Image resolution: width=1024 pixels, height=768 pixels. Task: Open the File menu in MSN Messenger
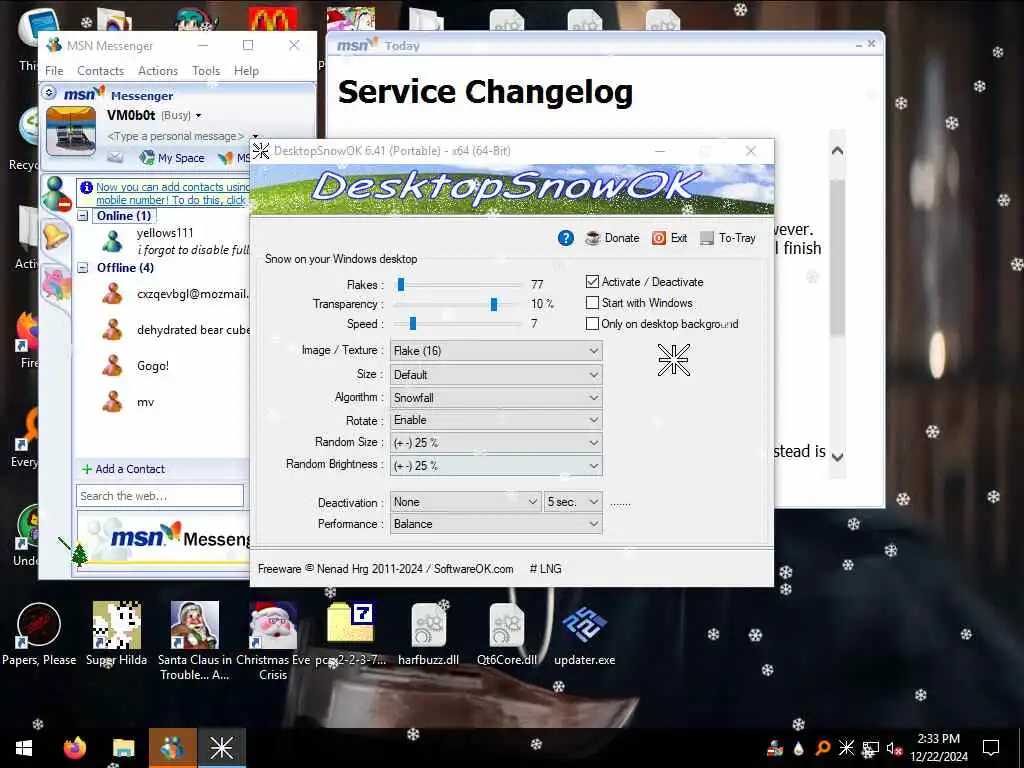pyautogui.click(x=54, y=71)
